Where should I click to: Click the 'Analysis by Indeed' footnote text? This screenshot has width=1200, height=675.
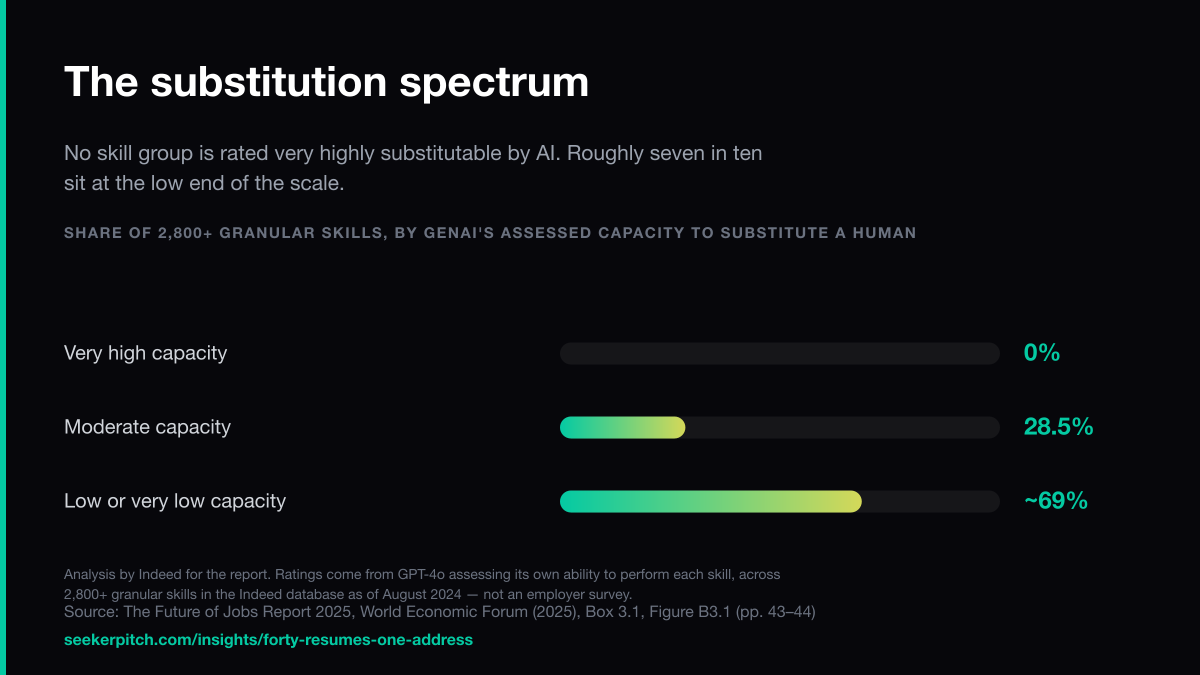(x=422, y=584)
